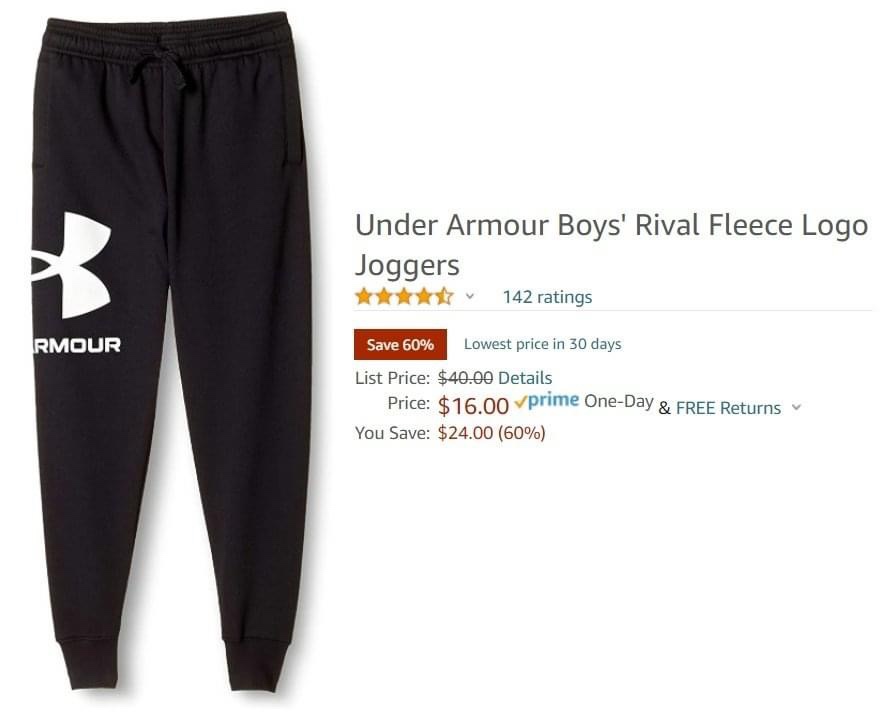Click the $24.00 (60%) savings amount
This screenshot has width=885, height=718.
pyautogui.click(x=492, y=433)
